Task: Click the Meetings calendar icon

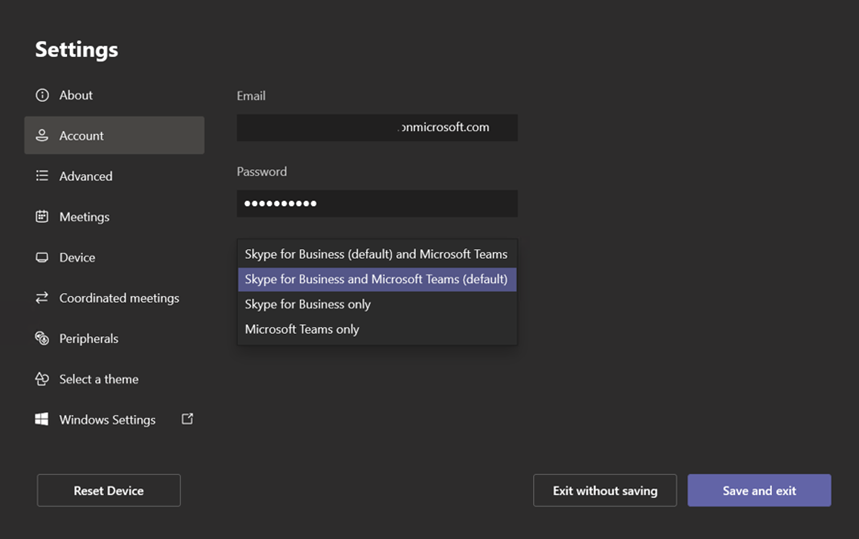Action: coord(42,216)
